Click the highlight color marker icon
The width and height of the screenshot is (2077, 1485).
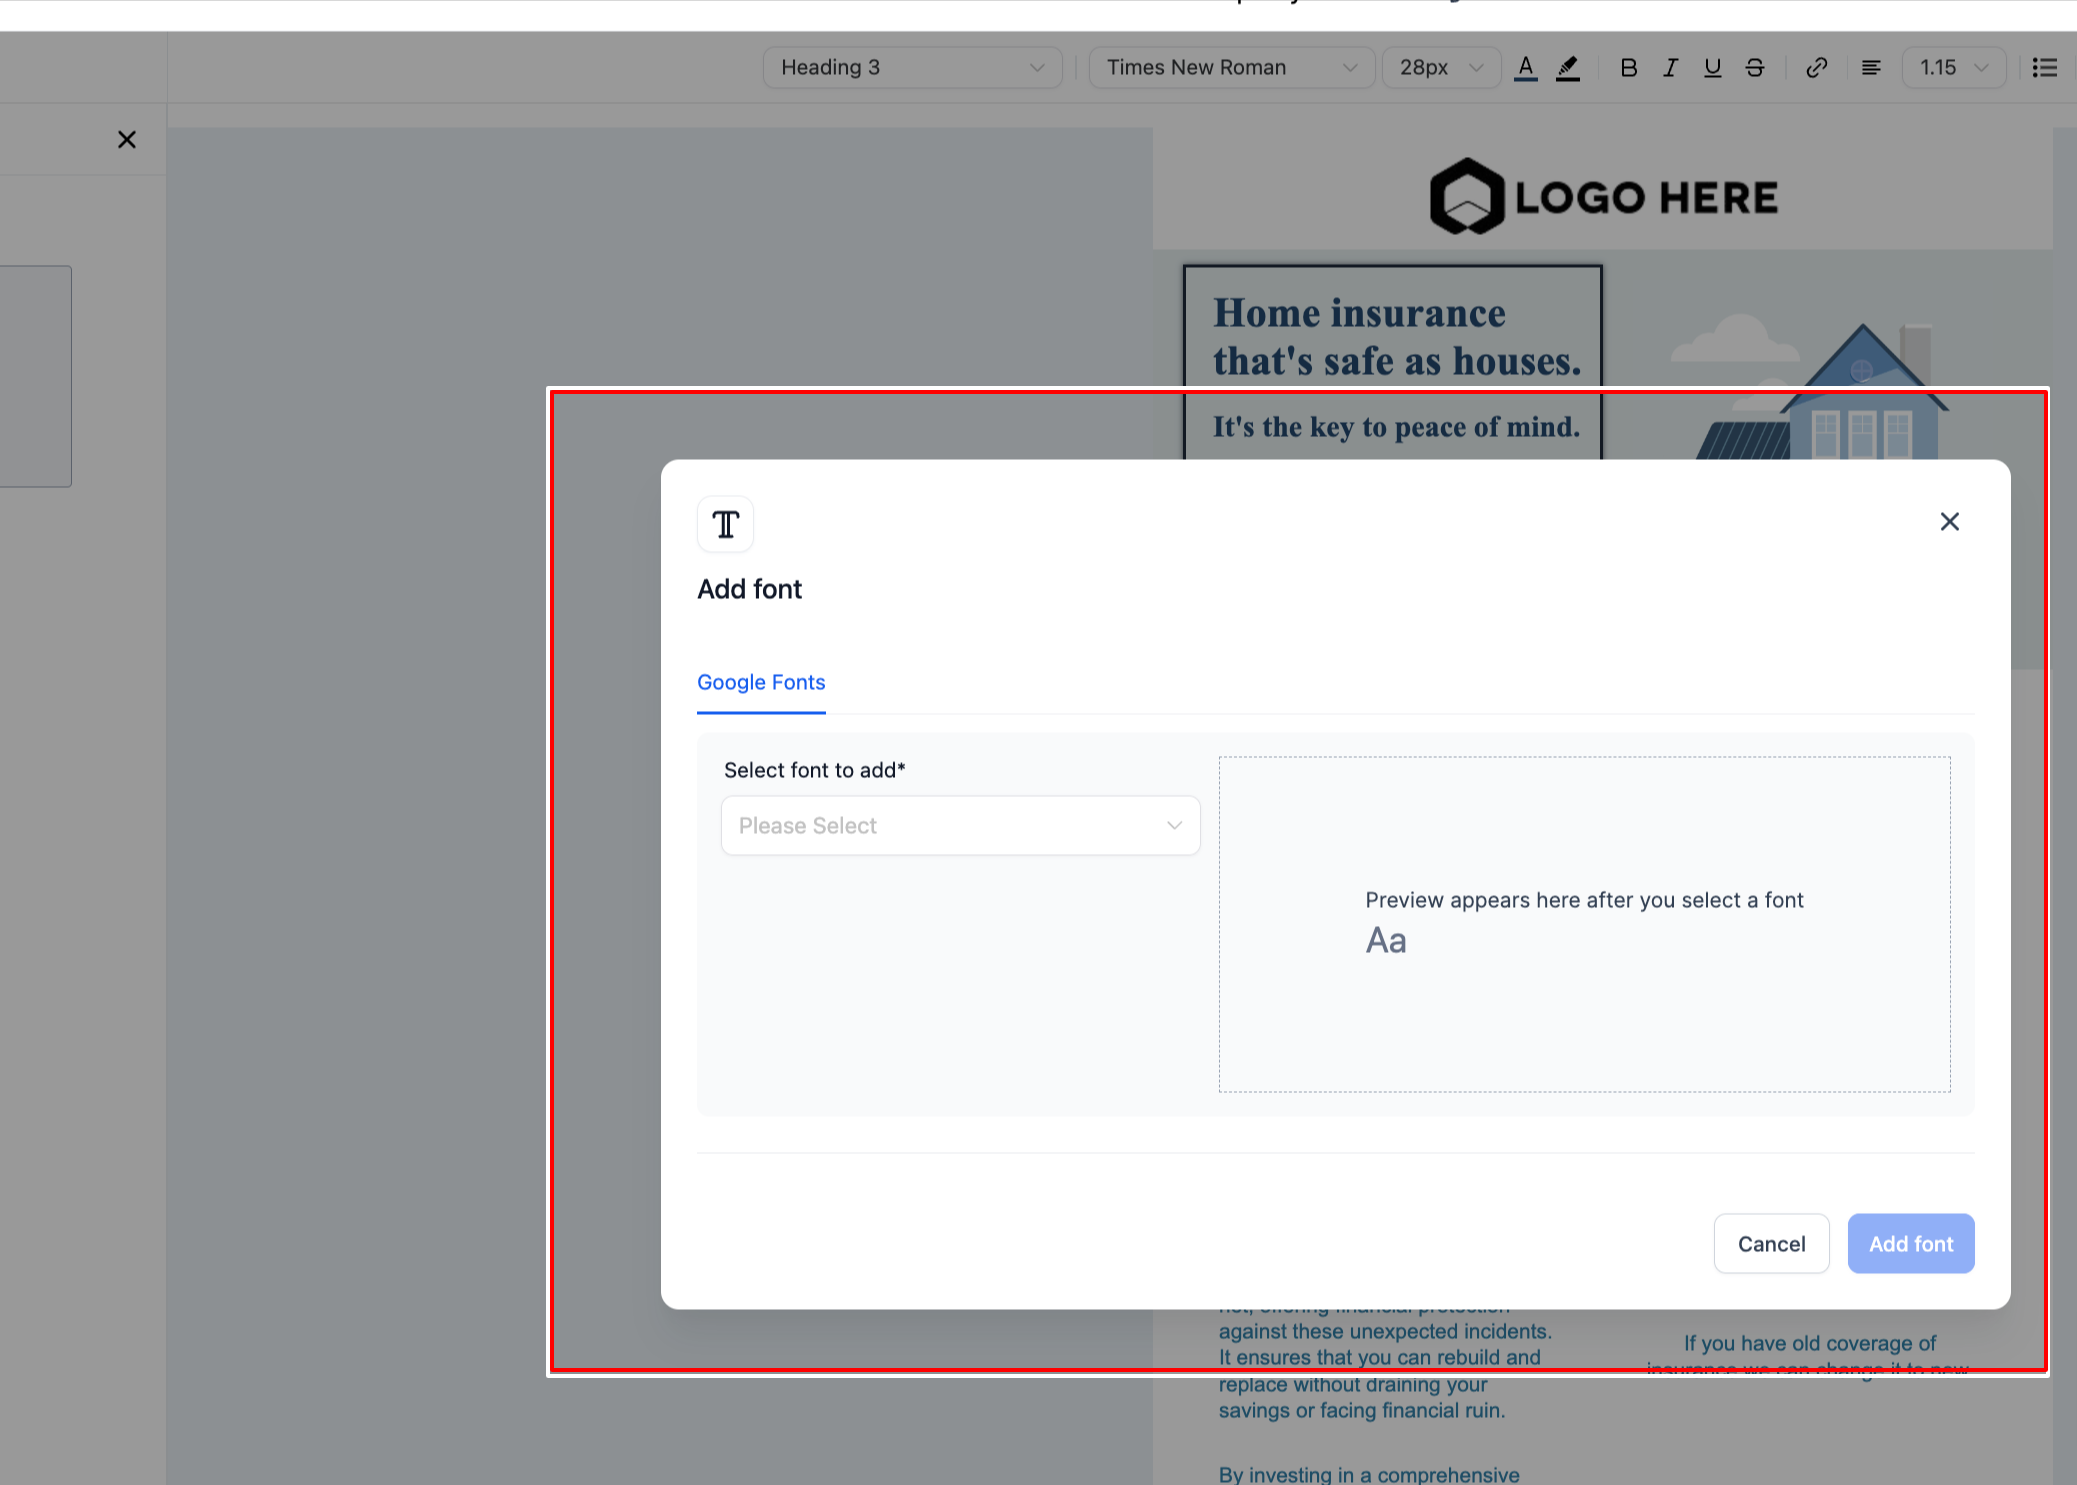tap(1567, 68)
